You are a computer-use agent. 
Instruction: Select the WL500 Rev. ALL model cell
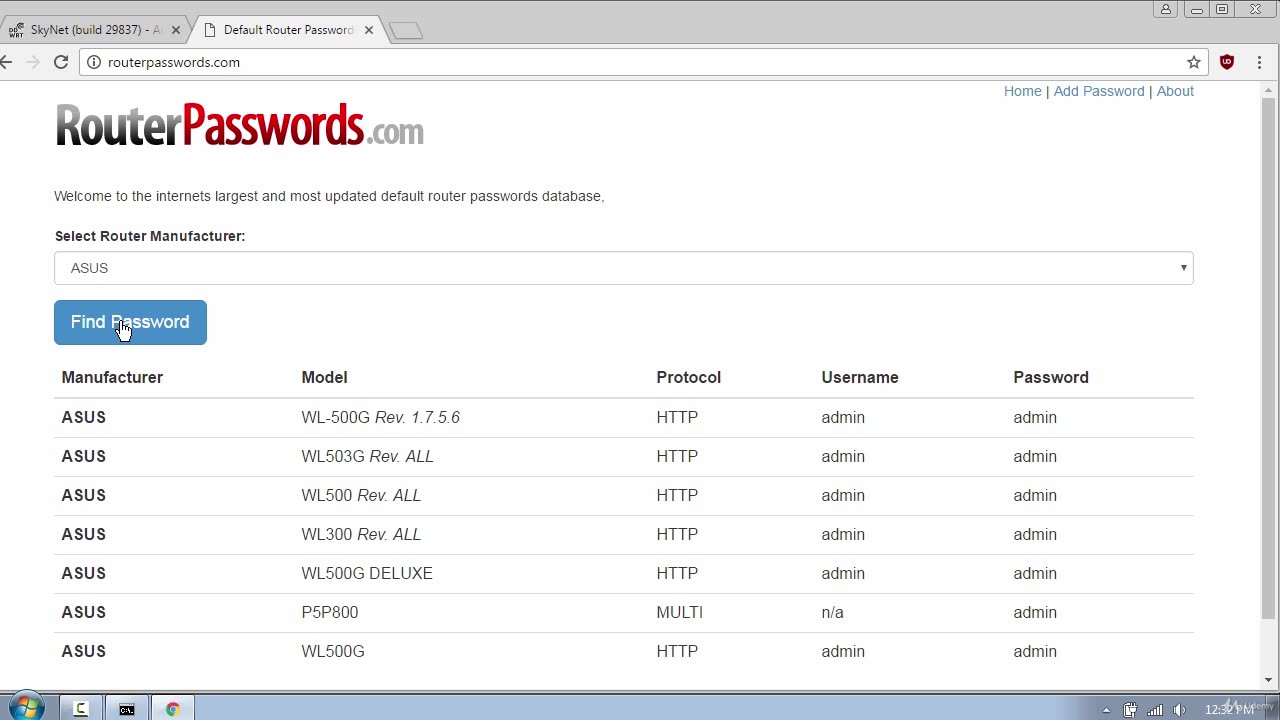click(x=361, y=495)
